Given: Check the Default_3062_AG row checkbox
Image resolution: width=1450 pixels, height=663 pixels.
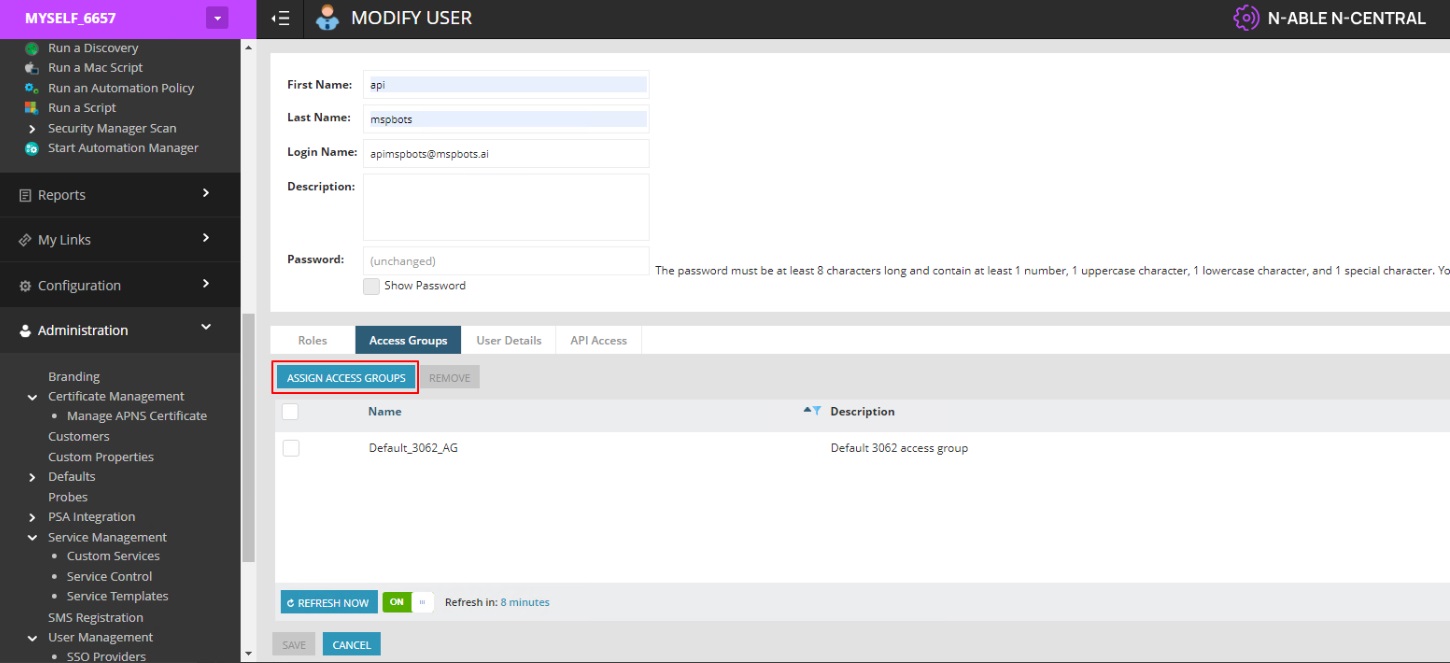Looking at the screenshot, I should coord(291,448).
